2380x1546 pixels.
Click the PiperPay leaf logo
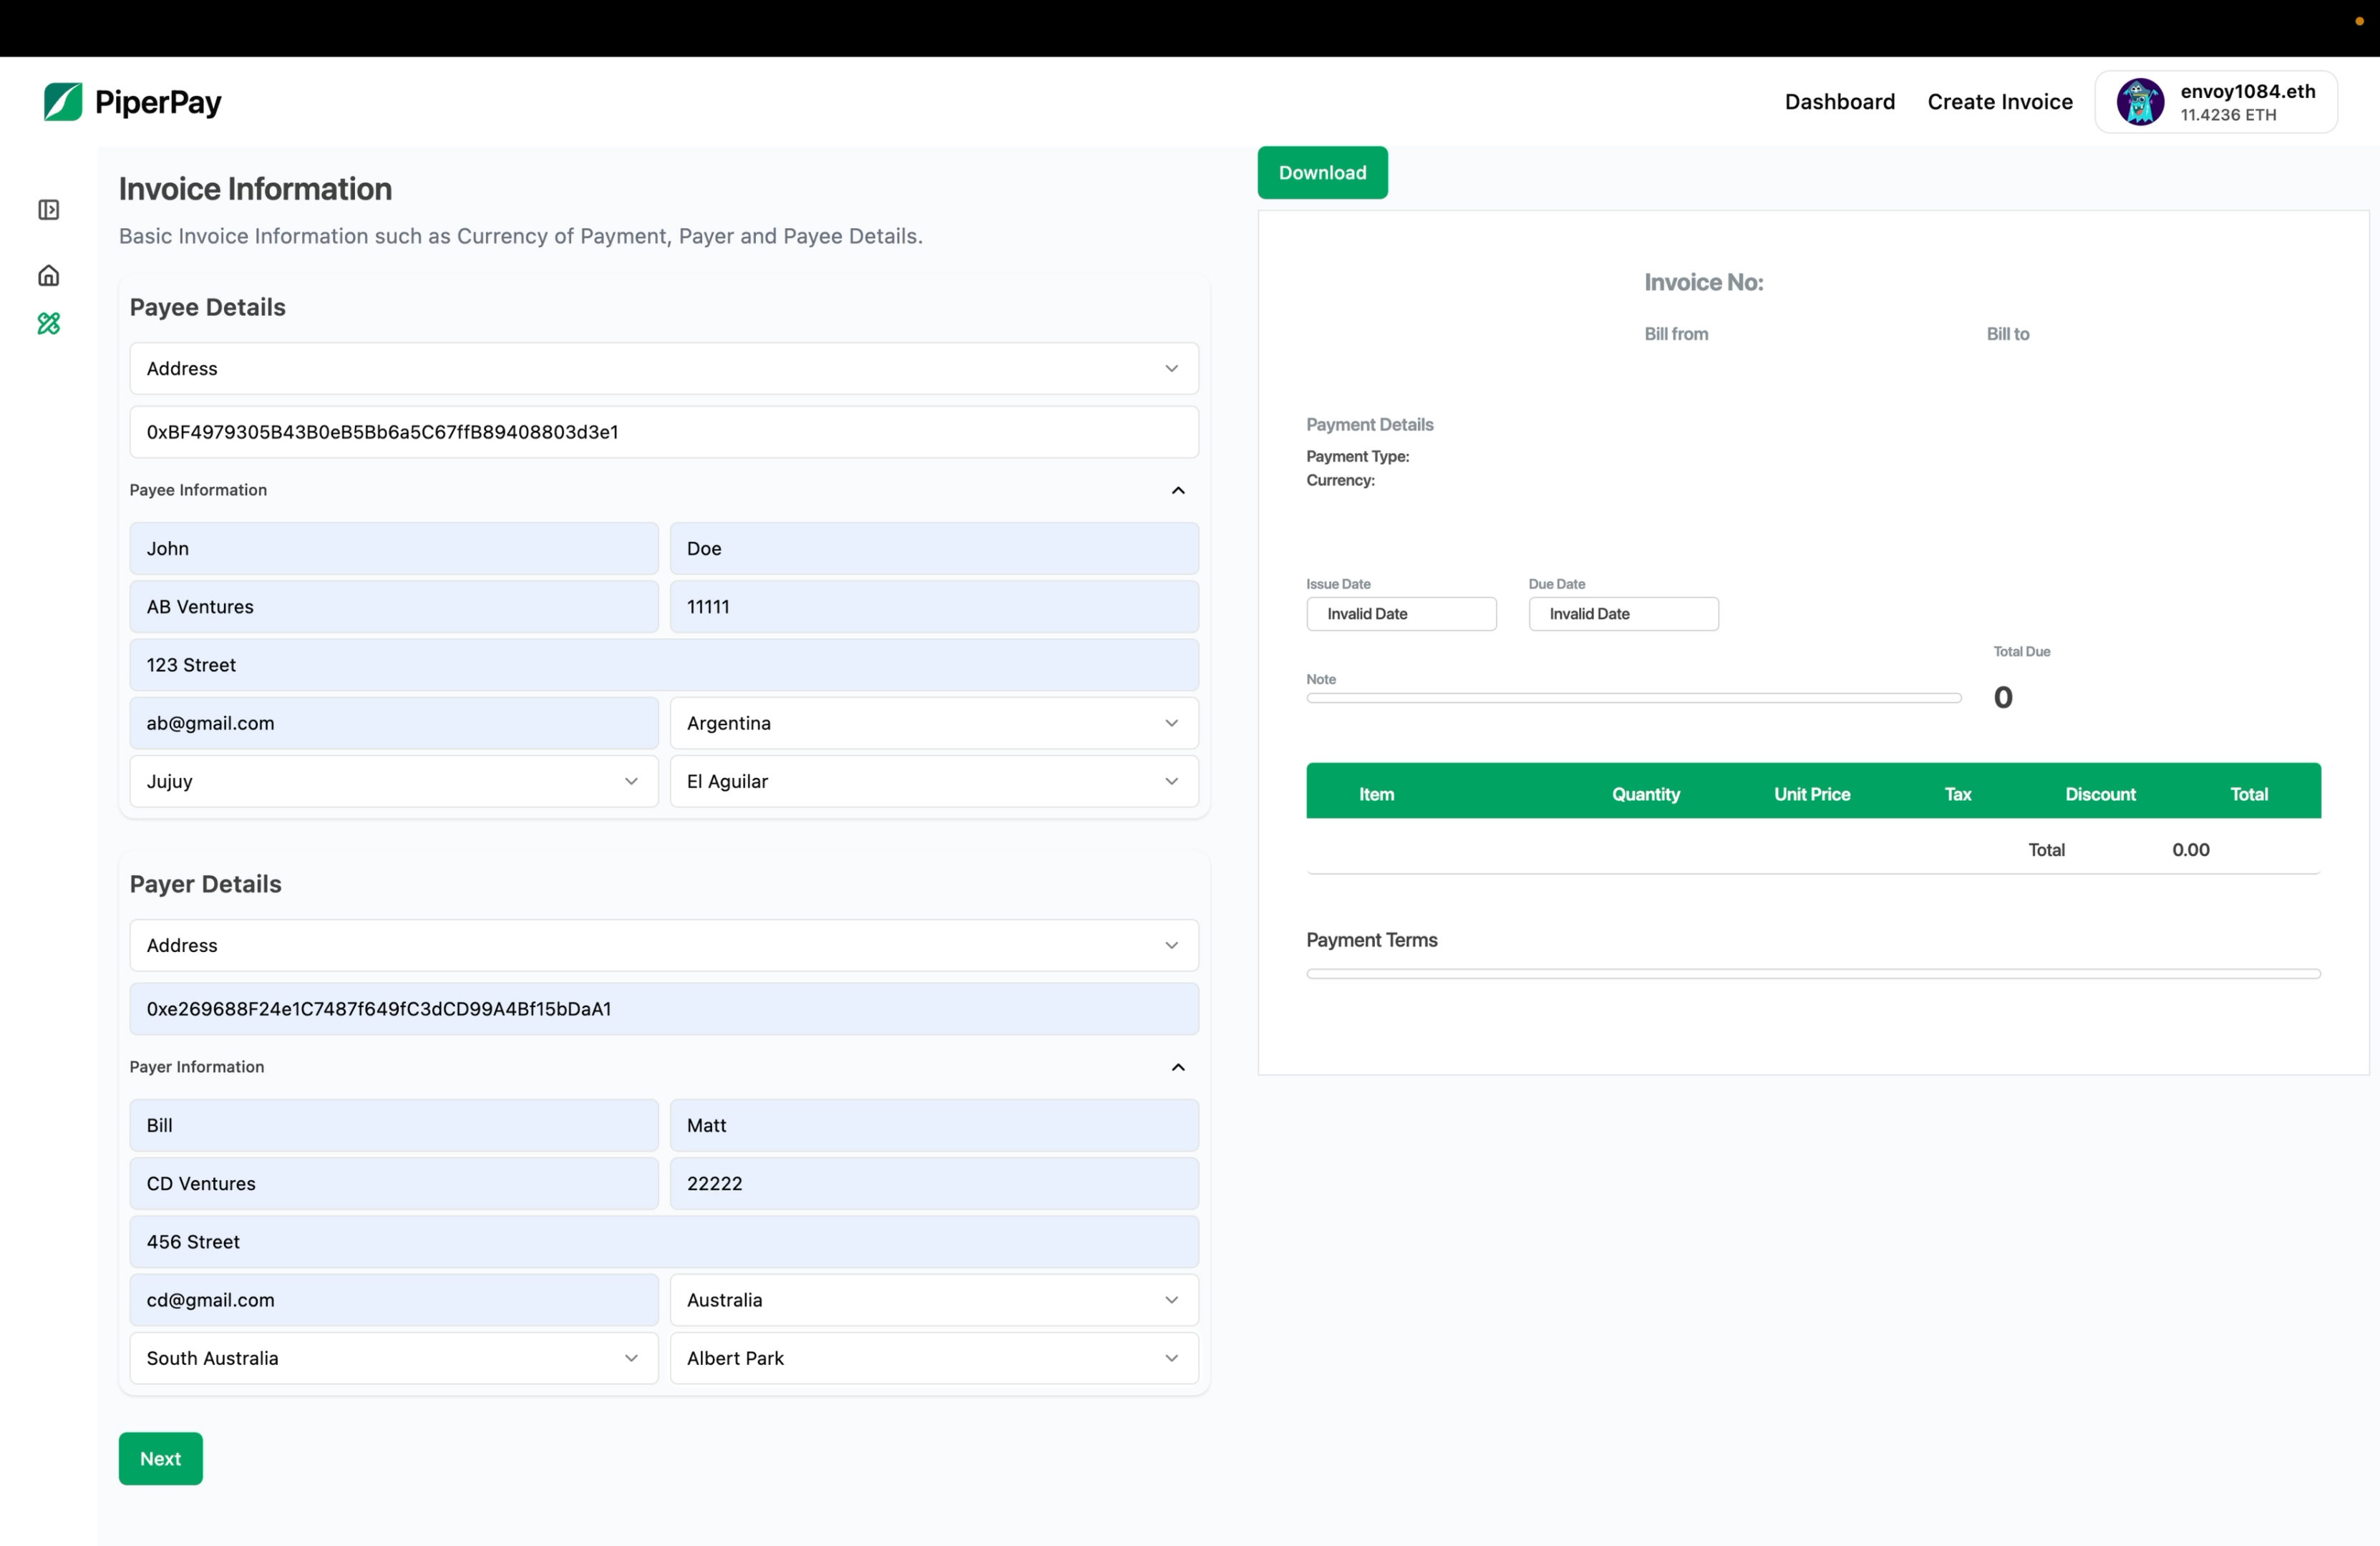pos(63,102)
